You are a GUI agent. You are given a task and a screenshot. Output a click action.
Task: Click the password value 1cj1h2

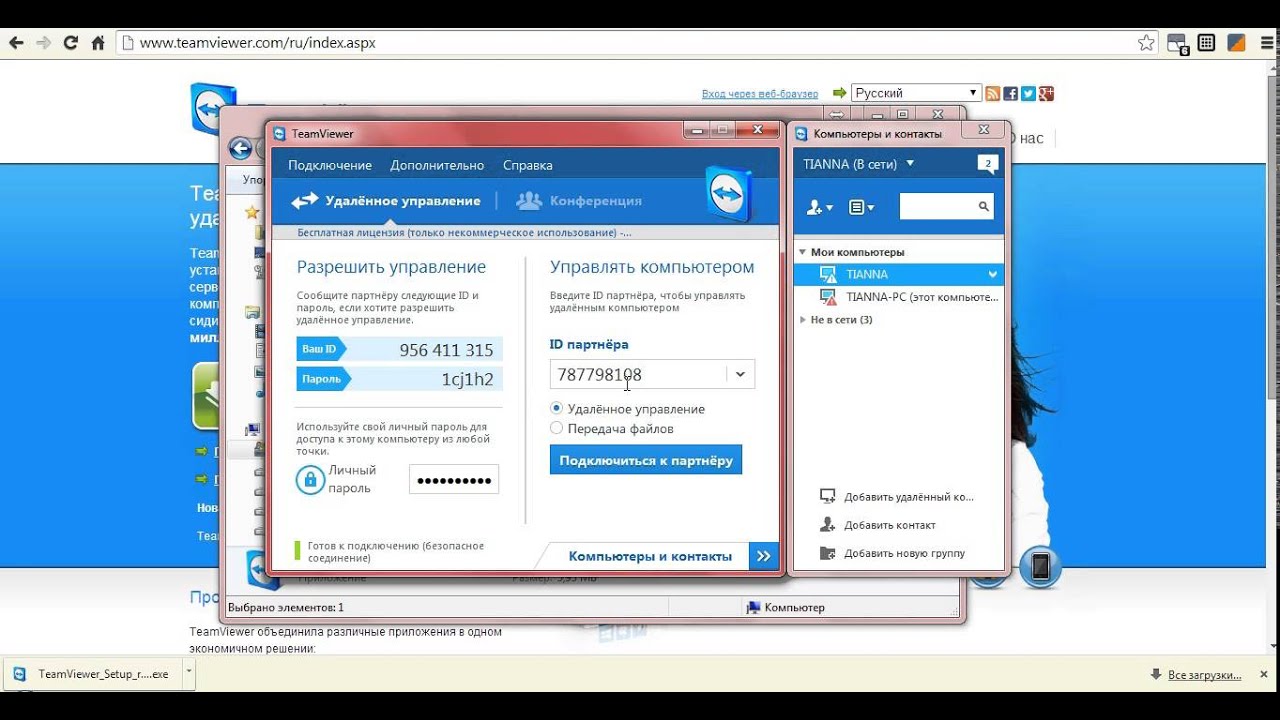[x=467, y=379]
